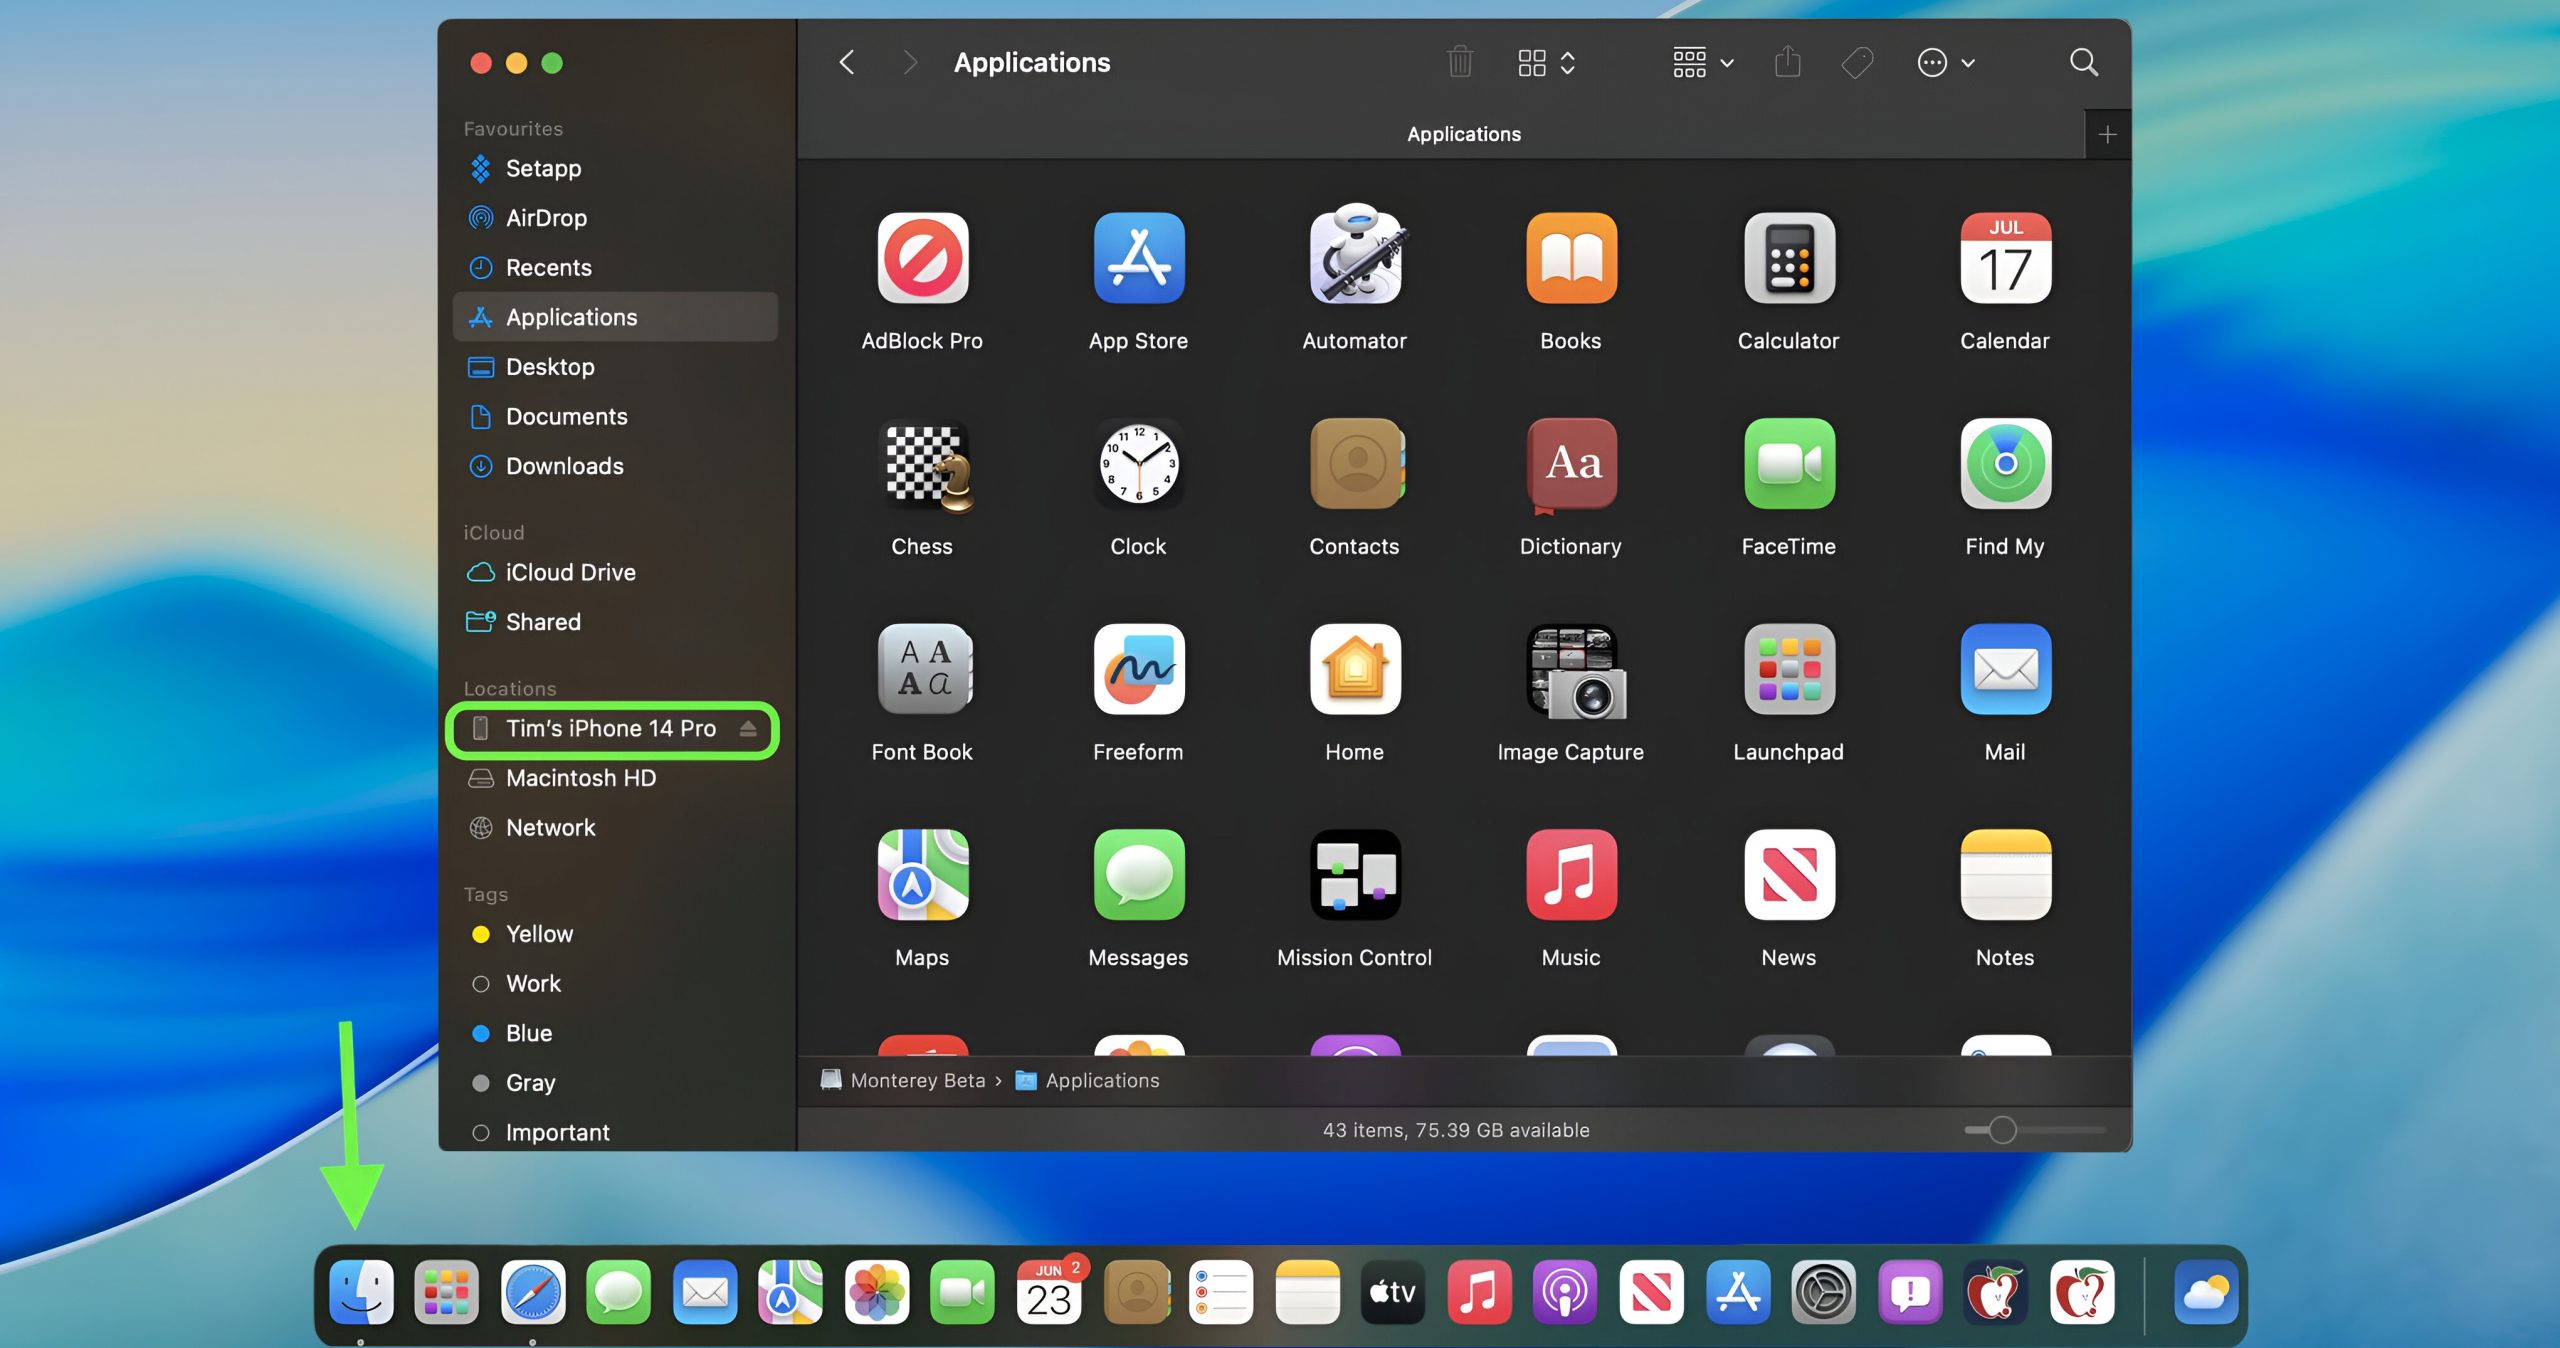
Task: Open Finder search magnifier
Action: click(2083, 62)
